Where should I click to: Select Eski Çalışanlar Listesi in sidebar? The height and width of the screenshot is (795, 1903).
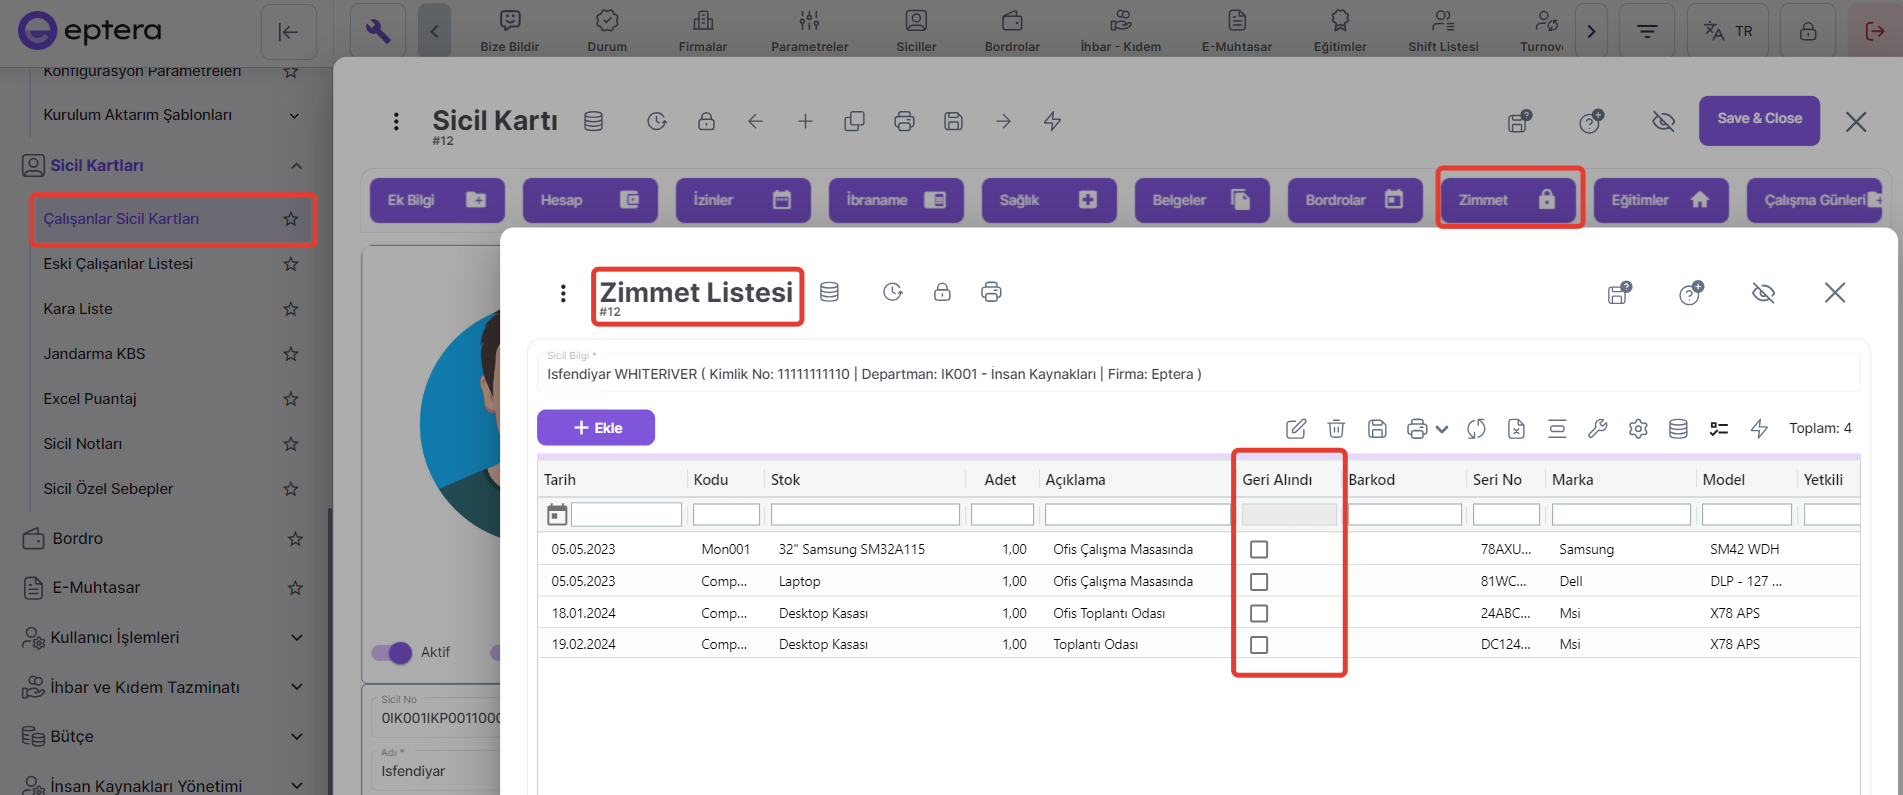[x=118, y=264]
